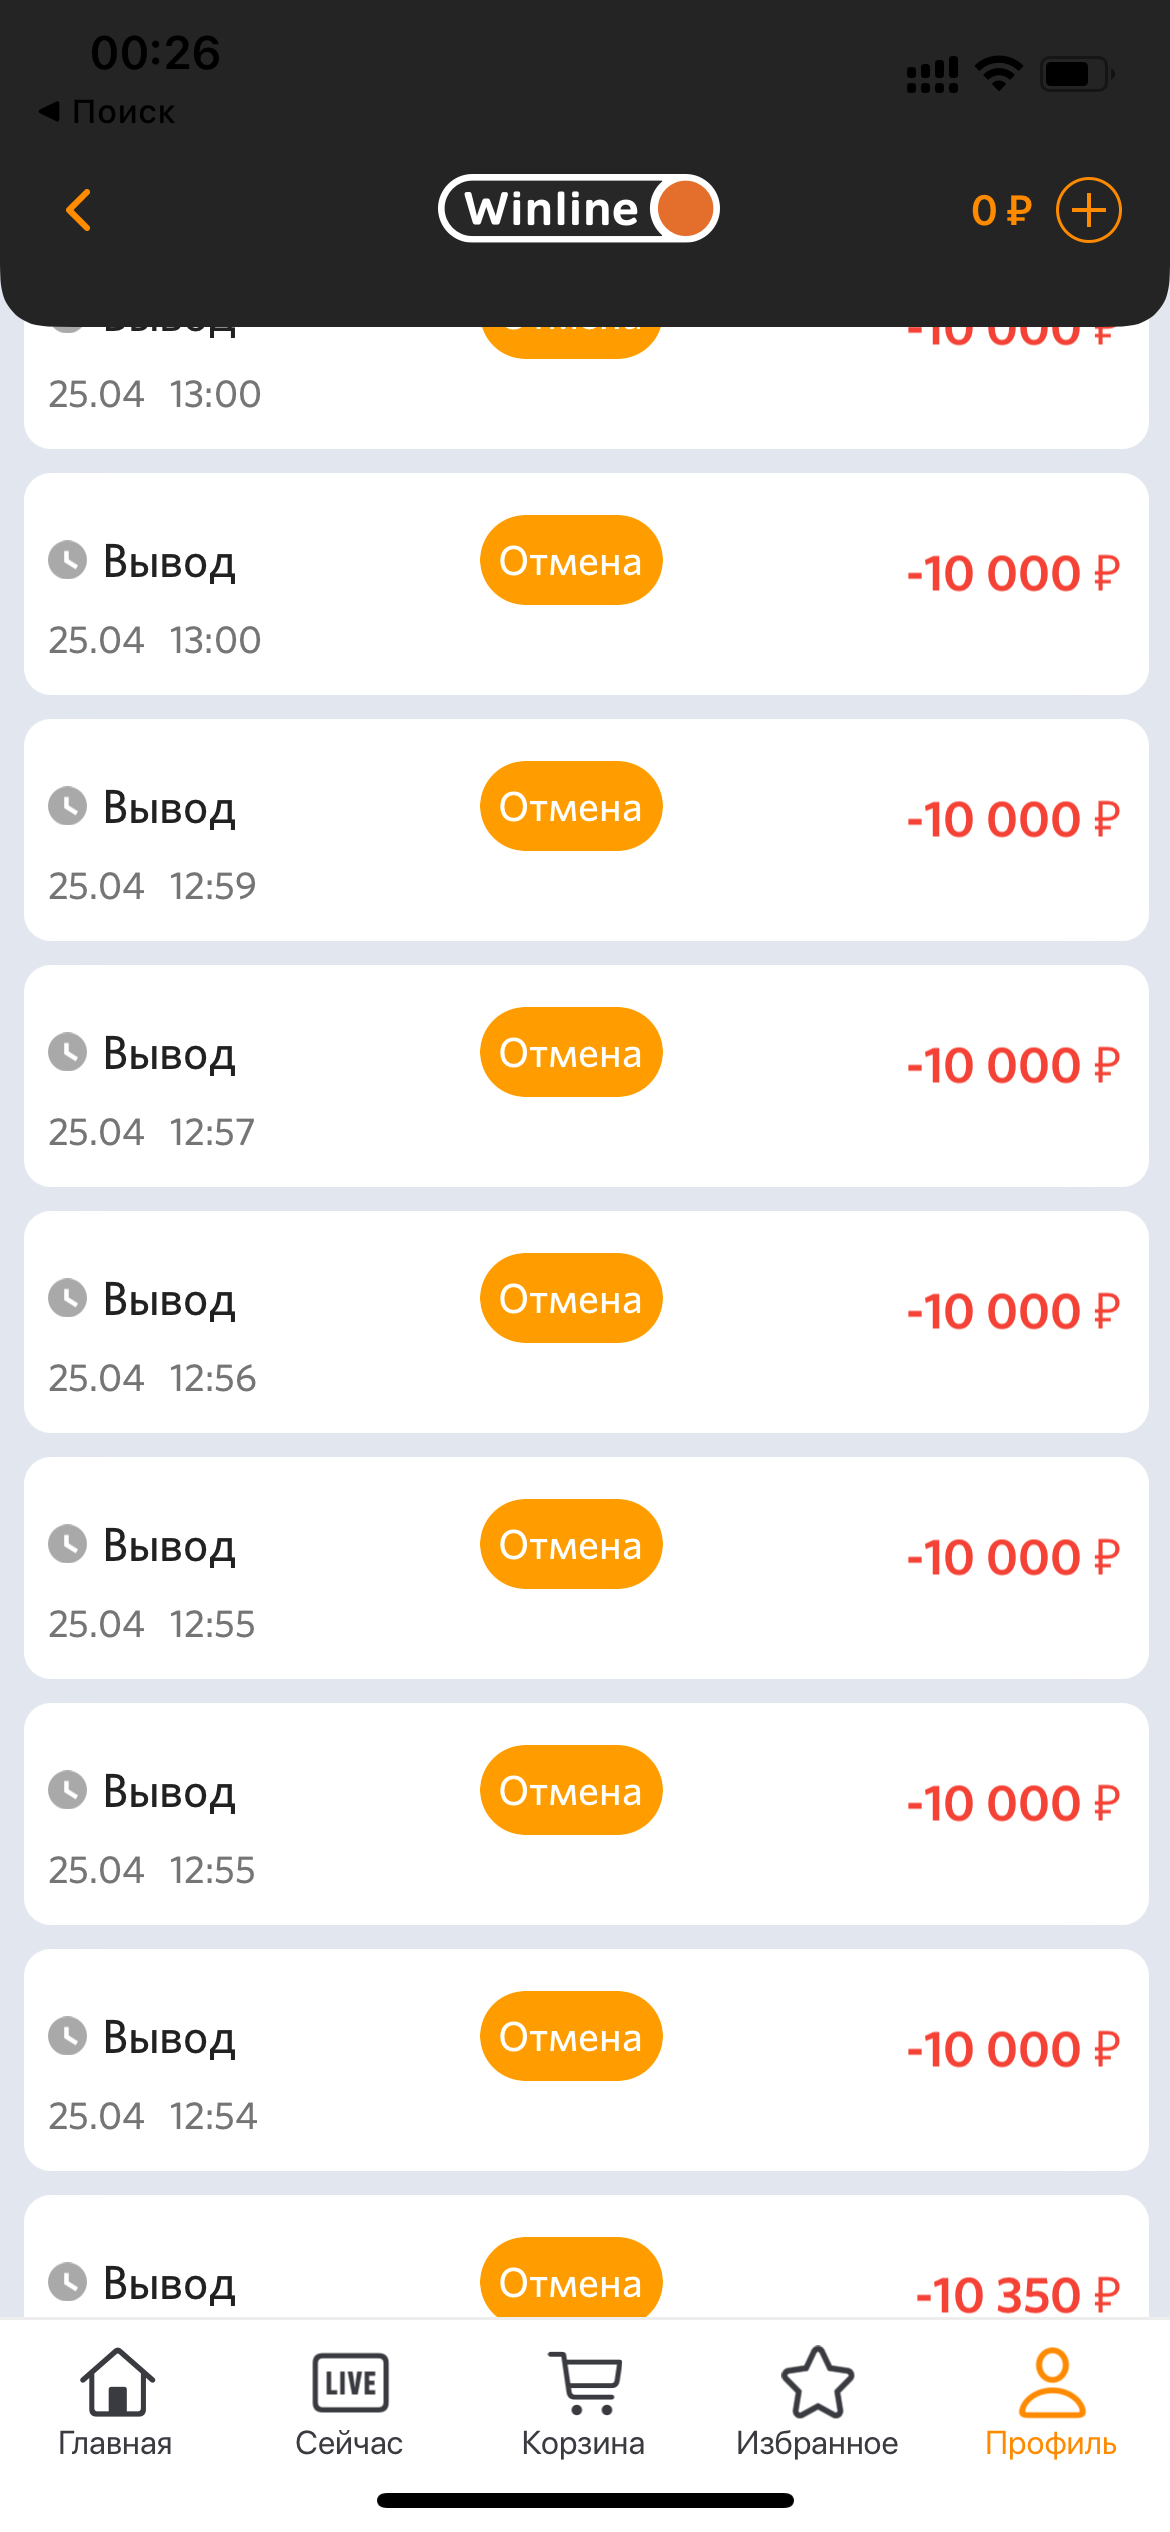
Task: Tap the orange back arrow
Action: pos(78,210)
